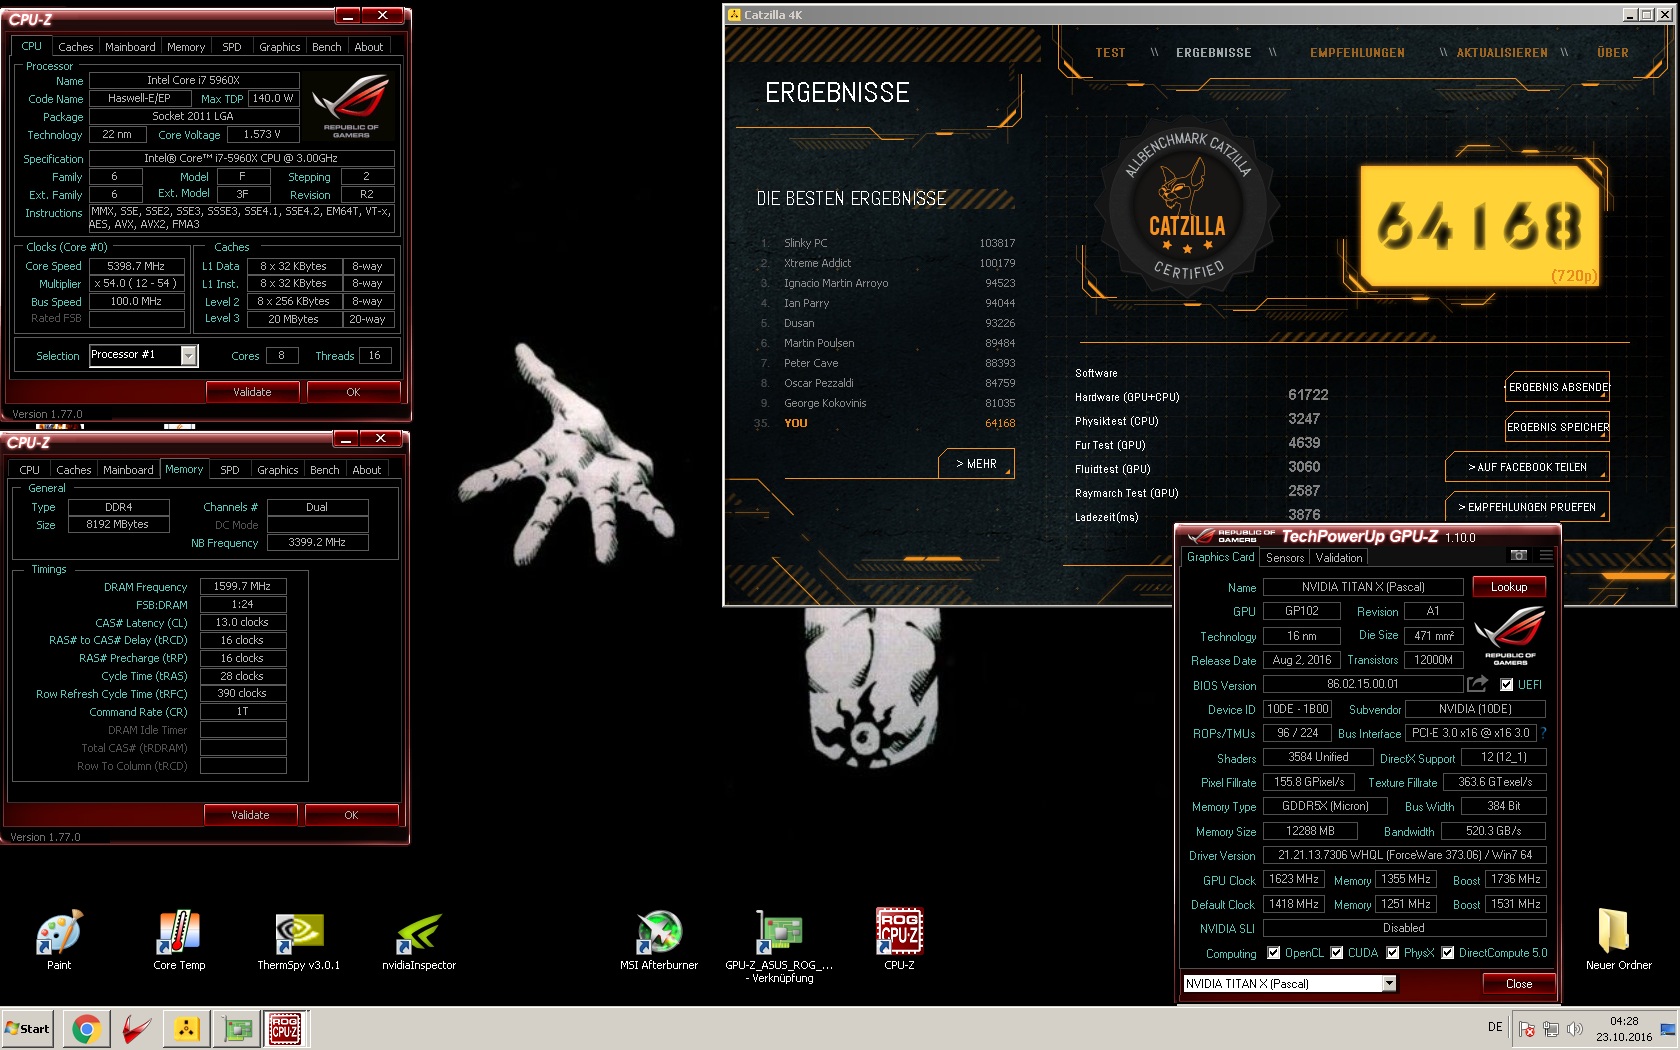
Task: Open EMPFEHLUNGEN tab in Catzilla
Action: 1357,53
